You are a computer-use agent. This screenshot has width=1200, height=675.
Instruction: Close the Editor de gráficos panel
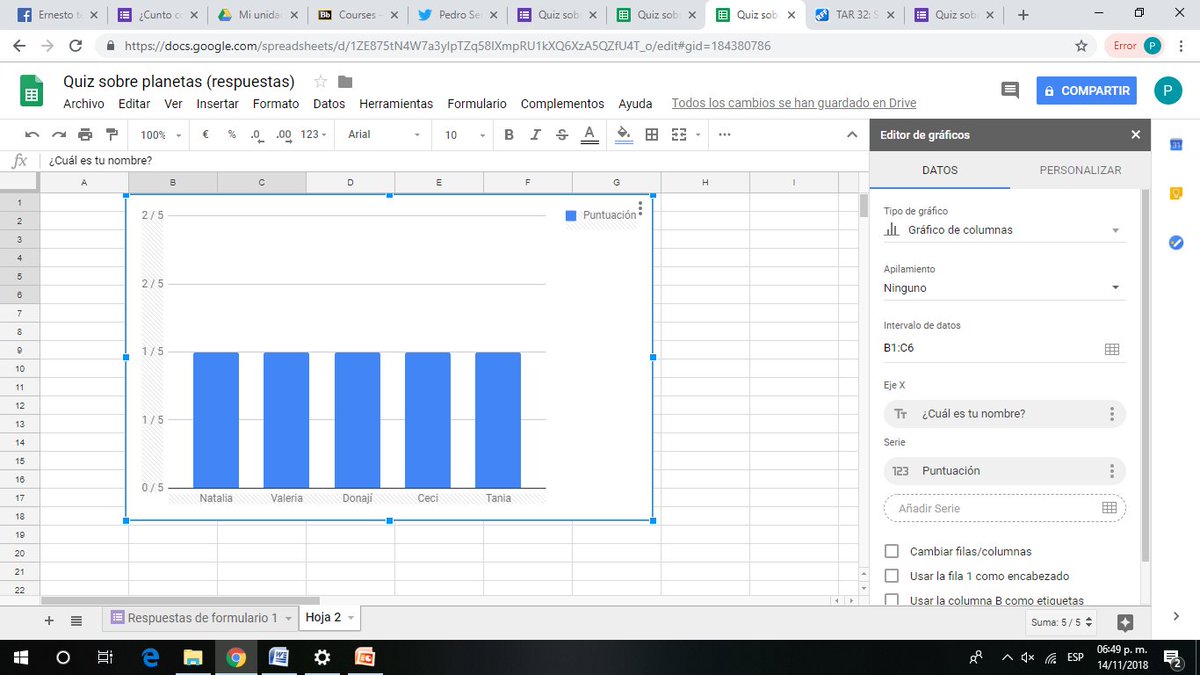[x=1135, y=135]
